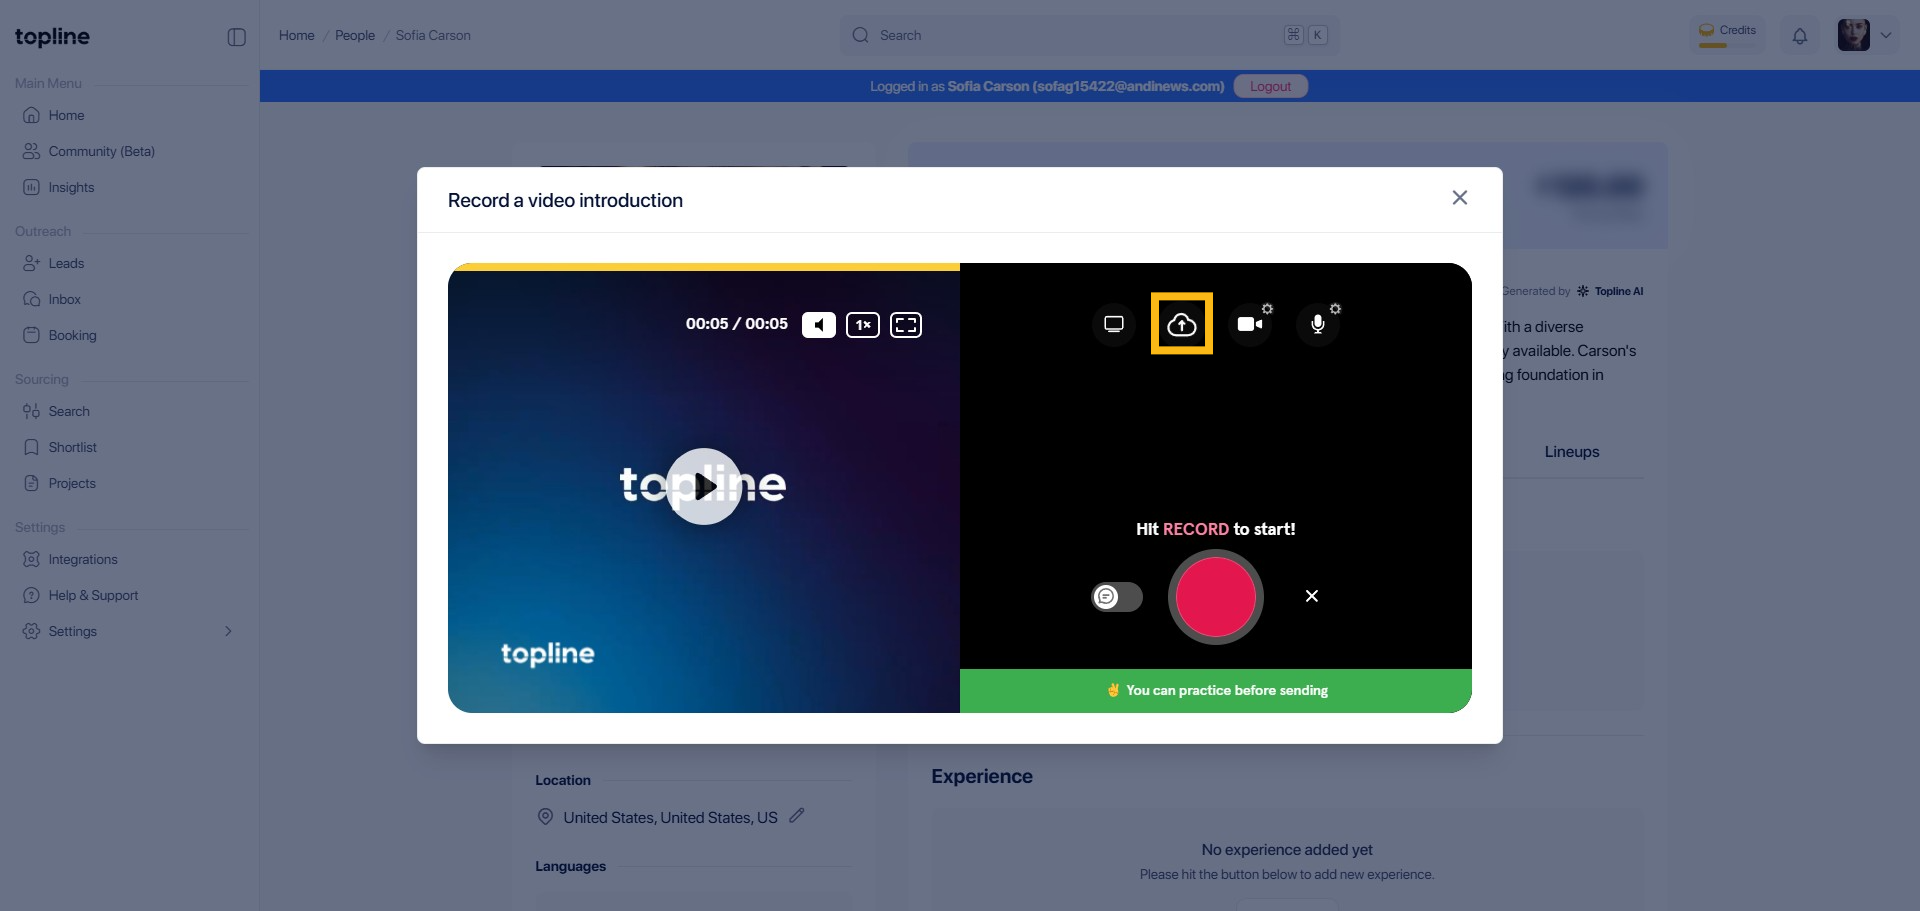Collapse the sidebar panel icon
Screen dimensions: 1920x911
pos(237,37)
